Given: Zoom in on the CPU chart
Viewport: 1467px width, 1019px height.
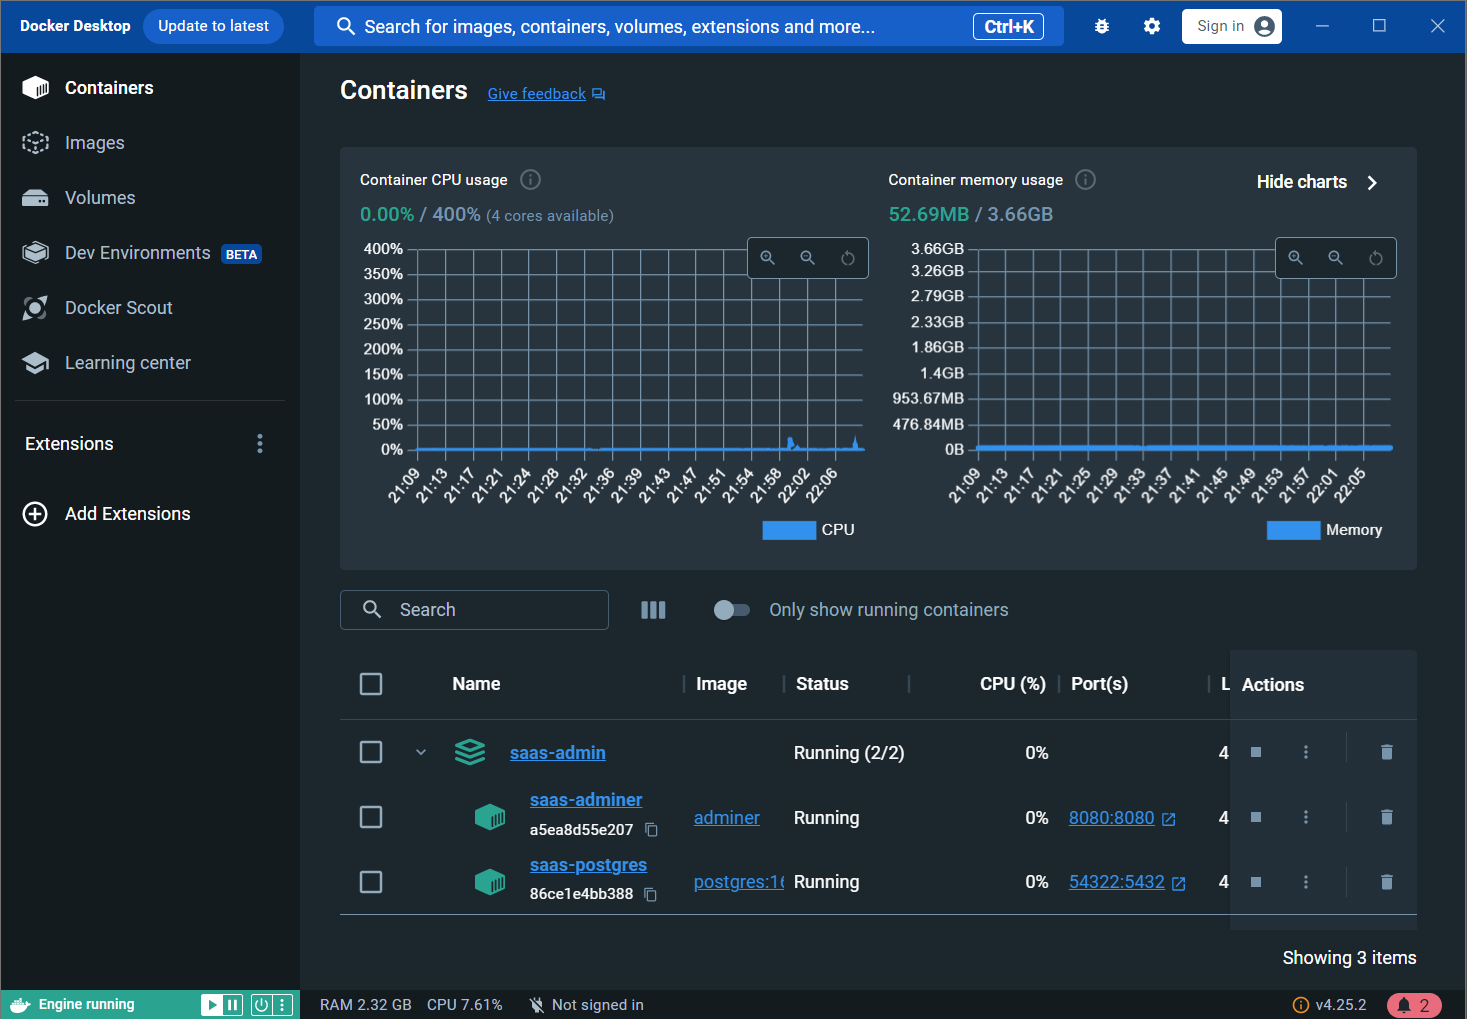Looking at the screenshot, I should coord(768,258).
